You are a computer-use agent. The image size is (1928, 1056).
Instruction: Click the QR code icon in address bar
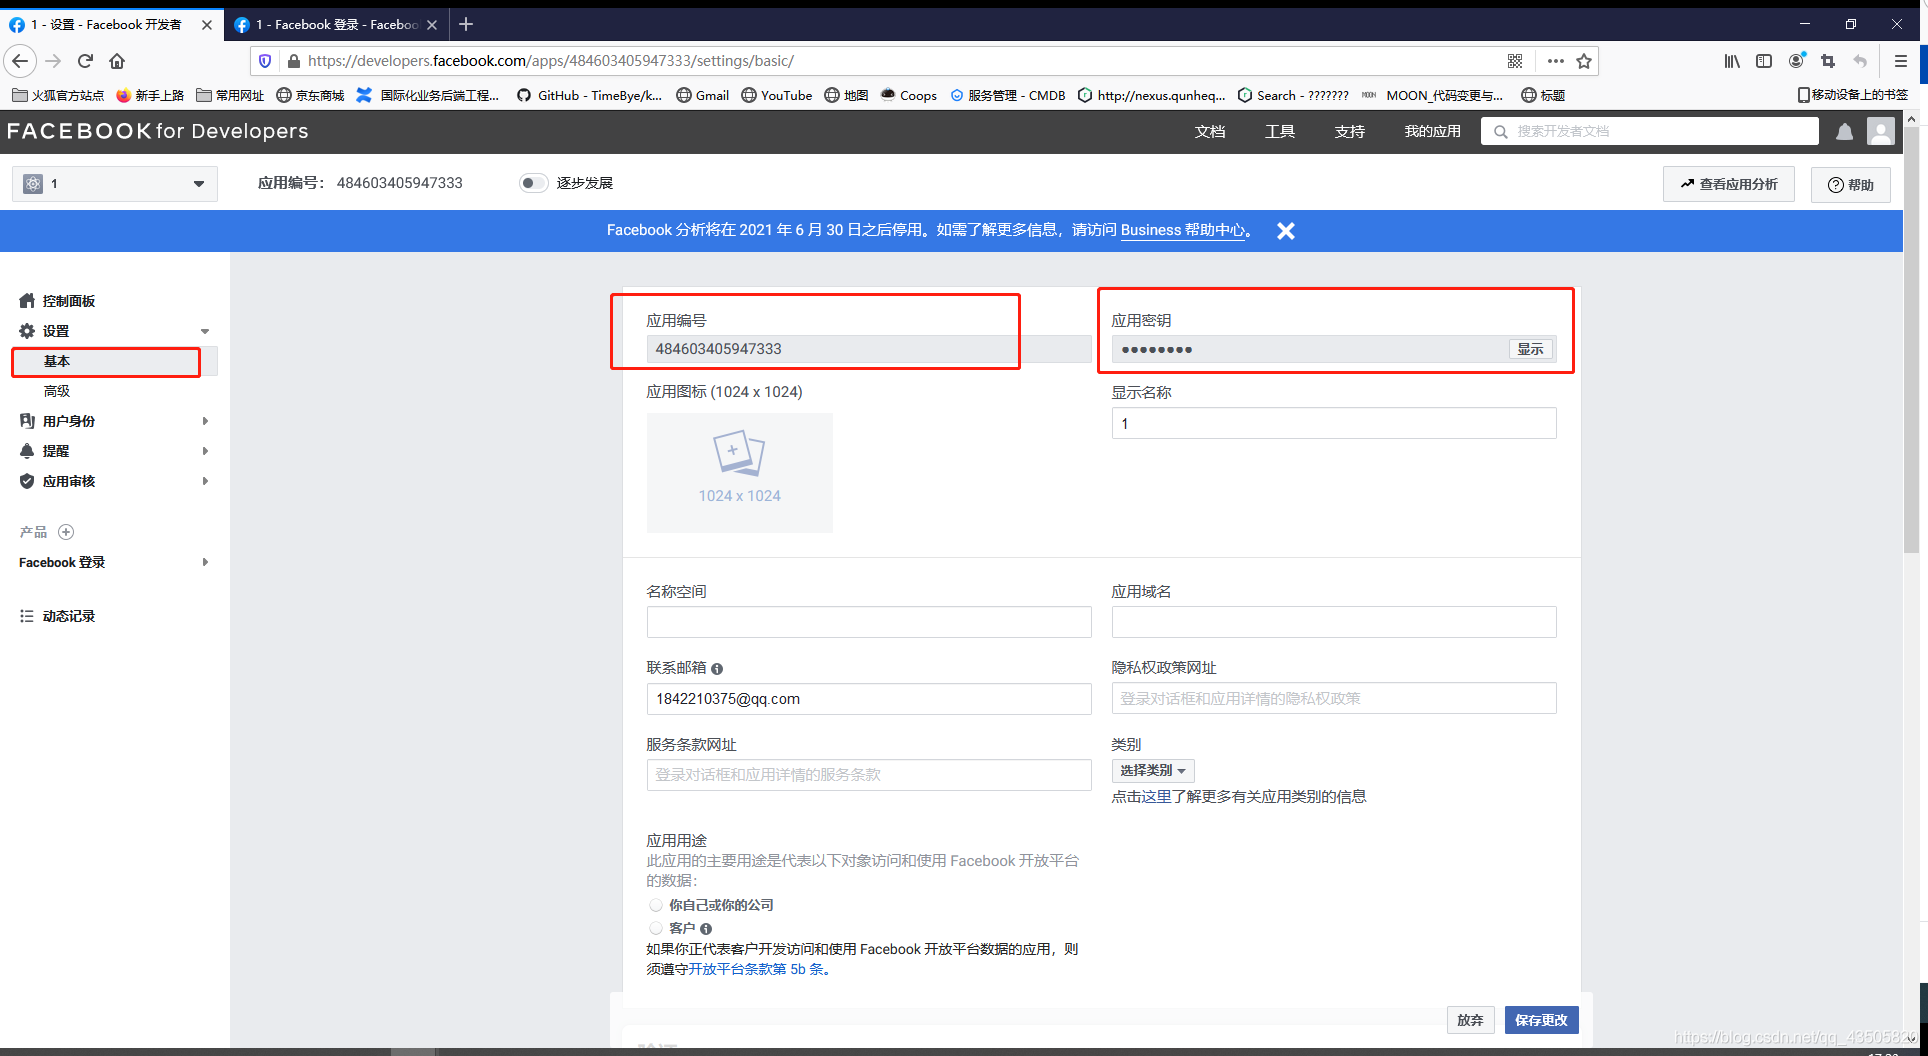(1515, 61)
